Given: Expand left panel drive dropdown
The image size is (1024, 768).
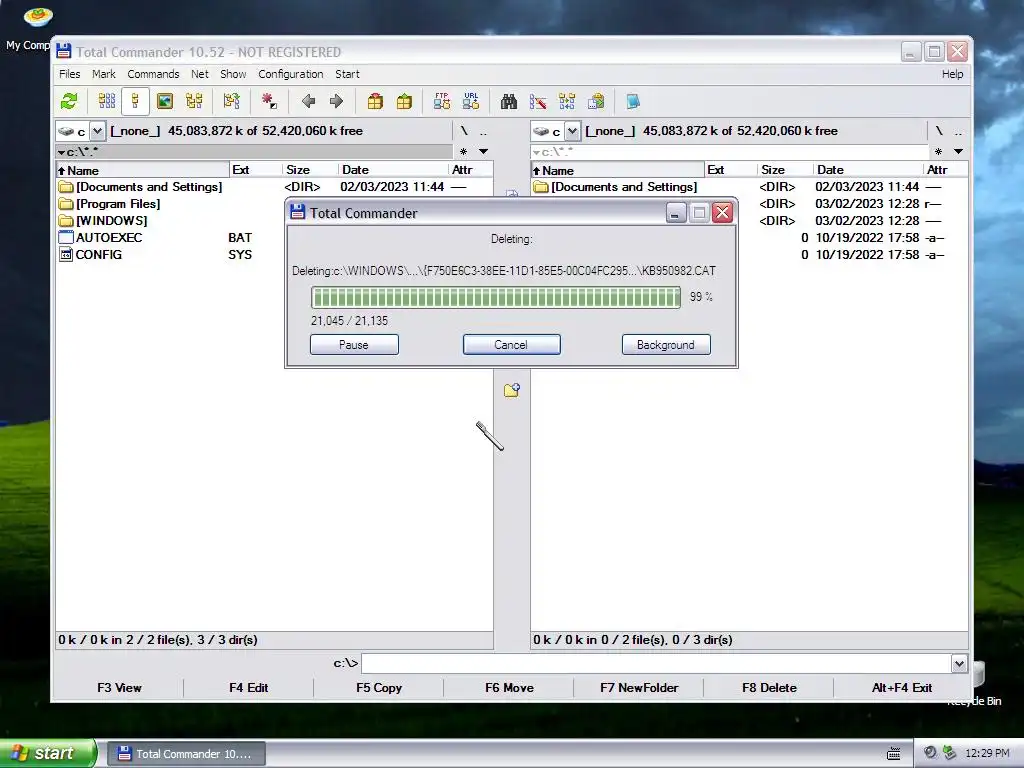Looking at the screenshot, I should (x=97, y=131).
